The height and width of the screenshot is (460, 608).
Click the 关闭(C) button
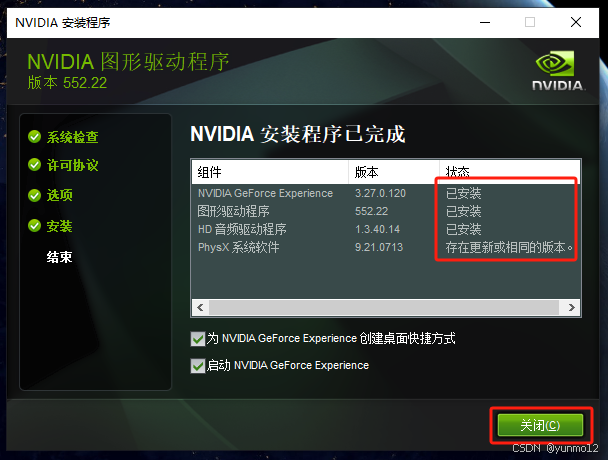tap(540, 425)
